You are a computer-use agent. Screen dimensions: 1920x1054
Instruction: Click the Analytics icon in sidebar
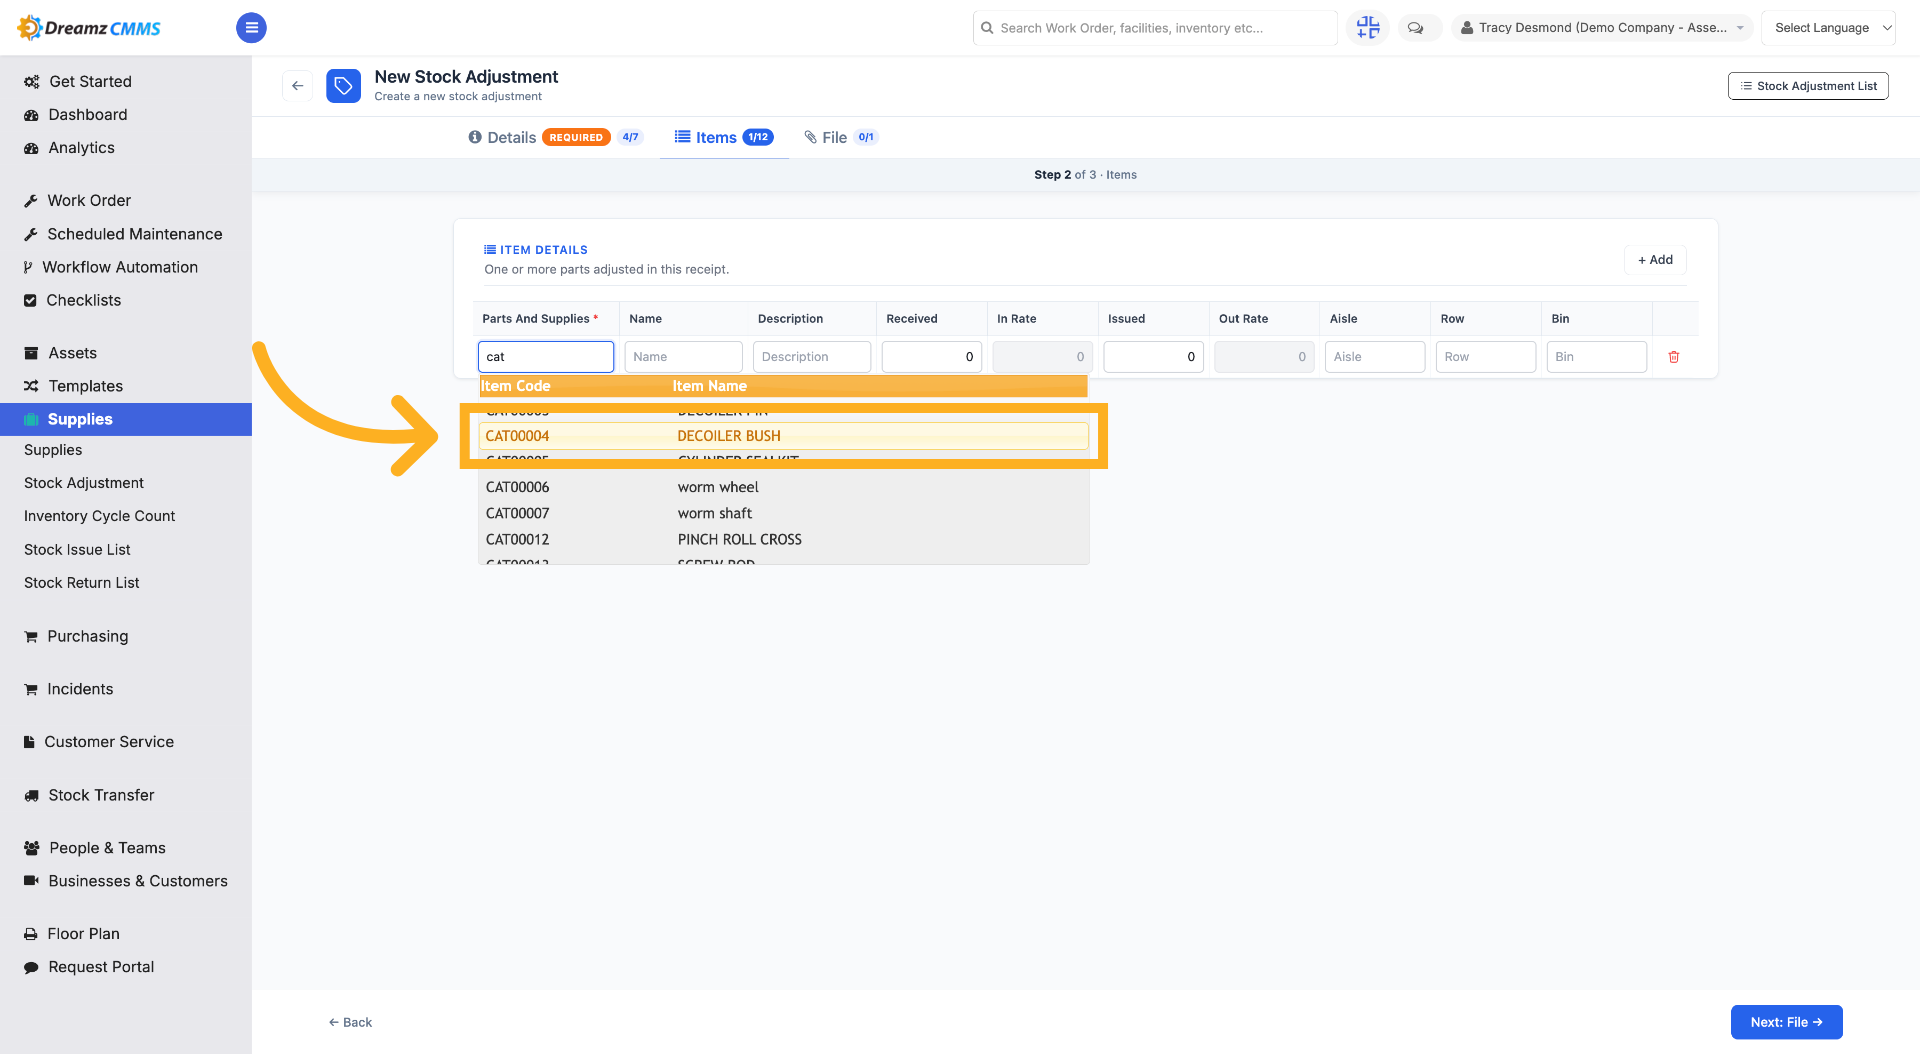[x=31, y=148]
